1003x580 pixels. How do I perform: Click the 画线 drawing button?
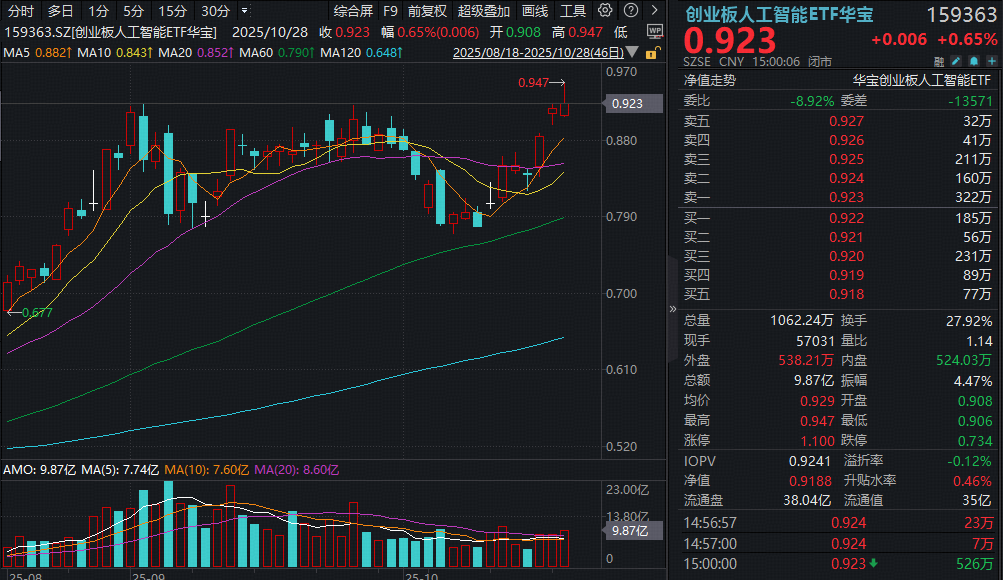tap(535, 11)
